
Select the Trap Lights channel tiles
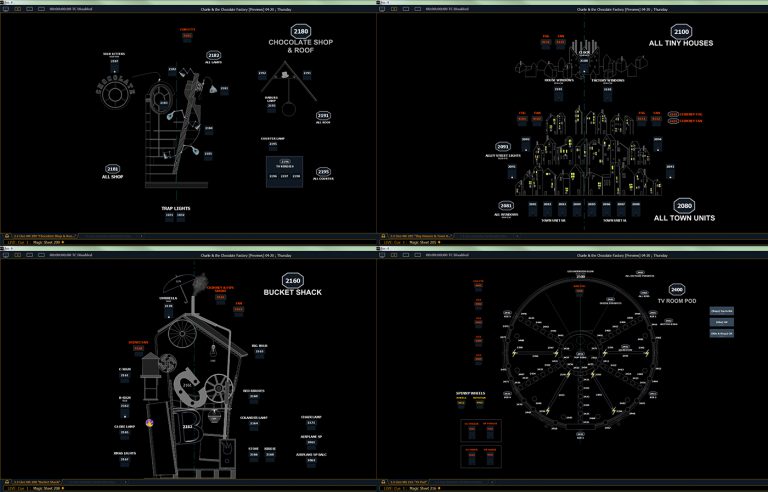click(175, 215)
